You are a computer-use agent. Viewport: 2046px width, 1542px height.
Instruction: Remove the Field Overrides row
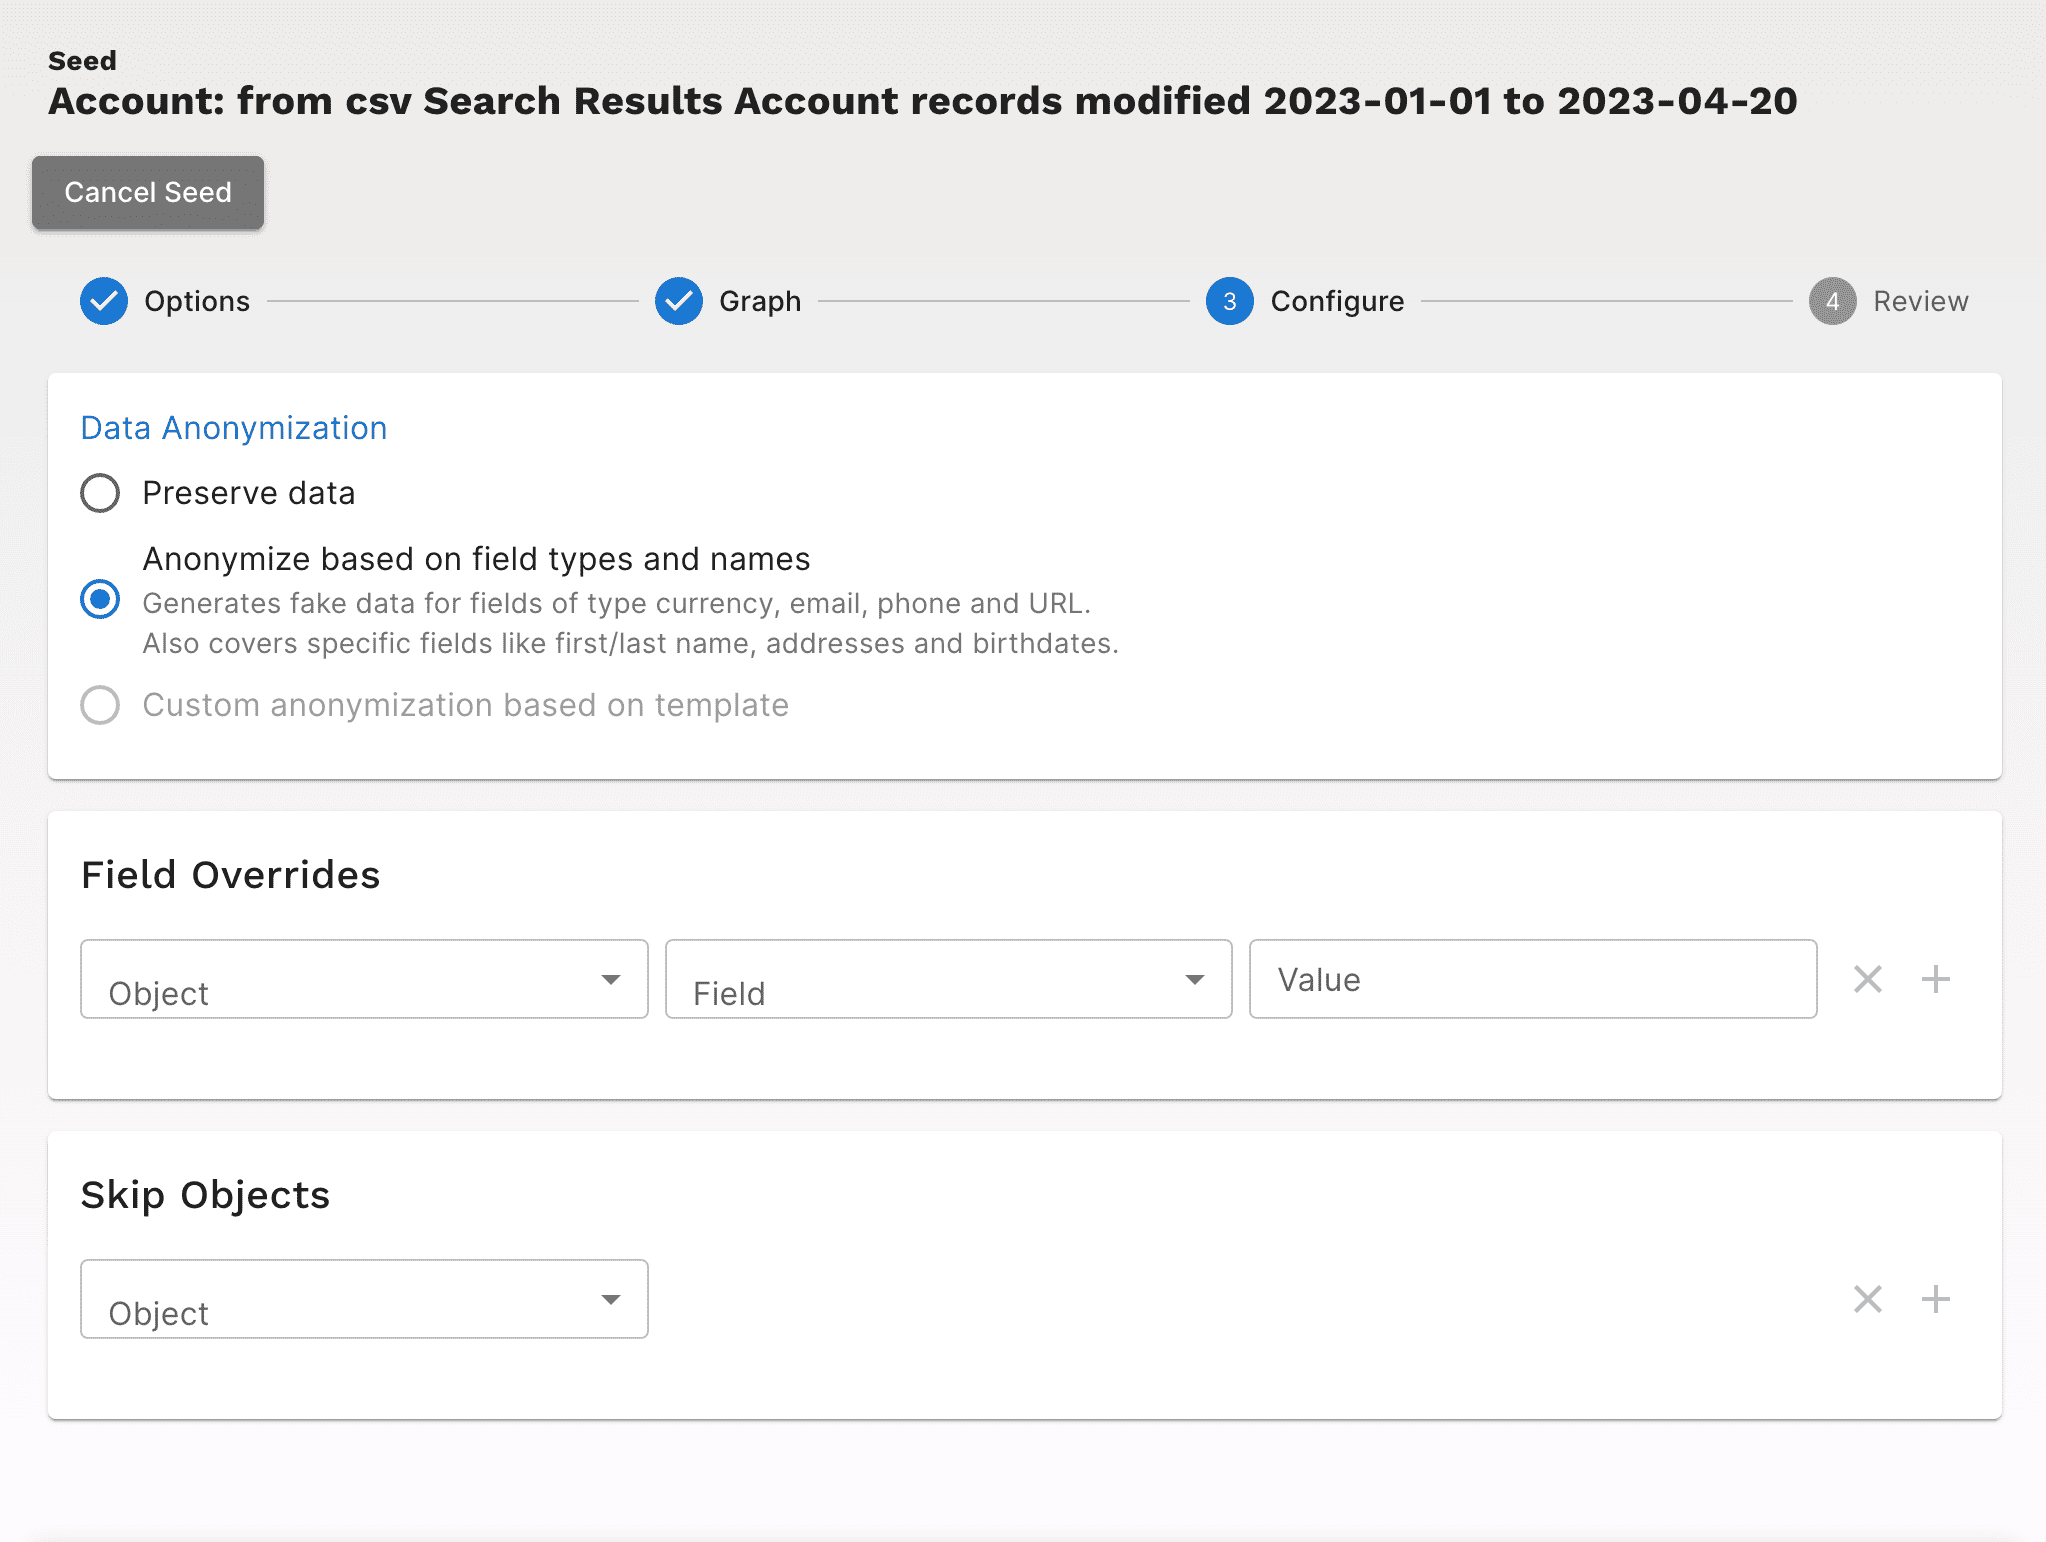1866,979
